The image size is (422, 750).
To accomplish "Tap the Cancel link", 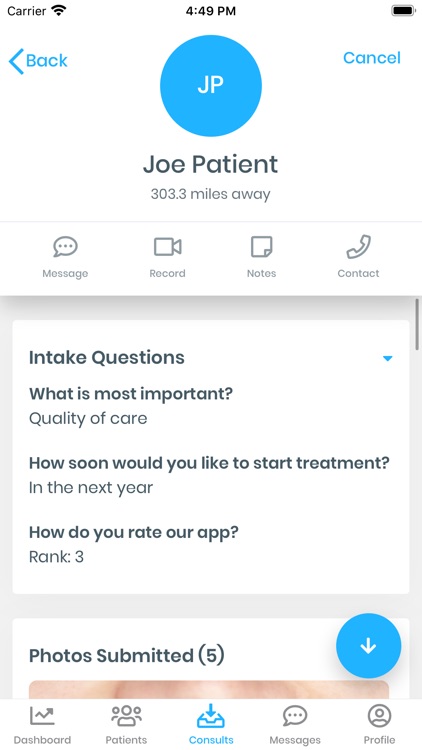I will (x=372, y=58).
